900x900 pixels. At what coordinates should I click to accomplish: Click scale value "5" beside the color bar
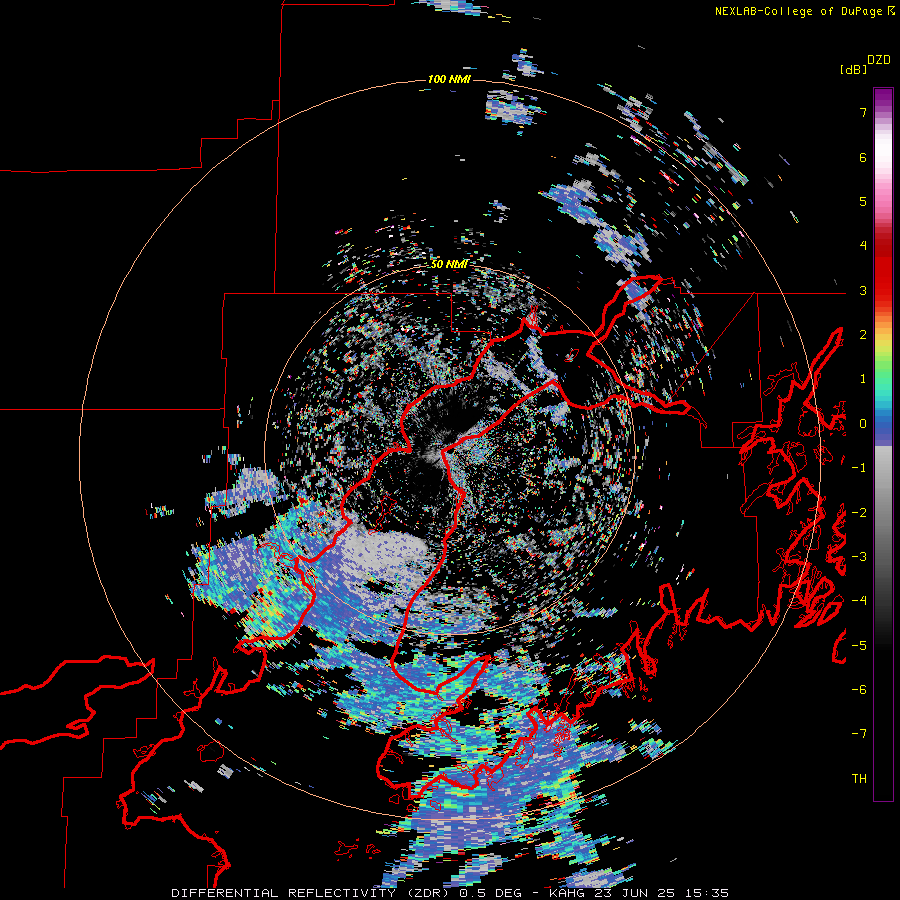coord(863,201)
